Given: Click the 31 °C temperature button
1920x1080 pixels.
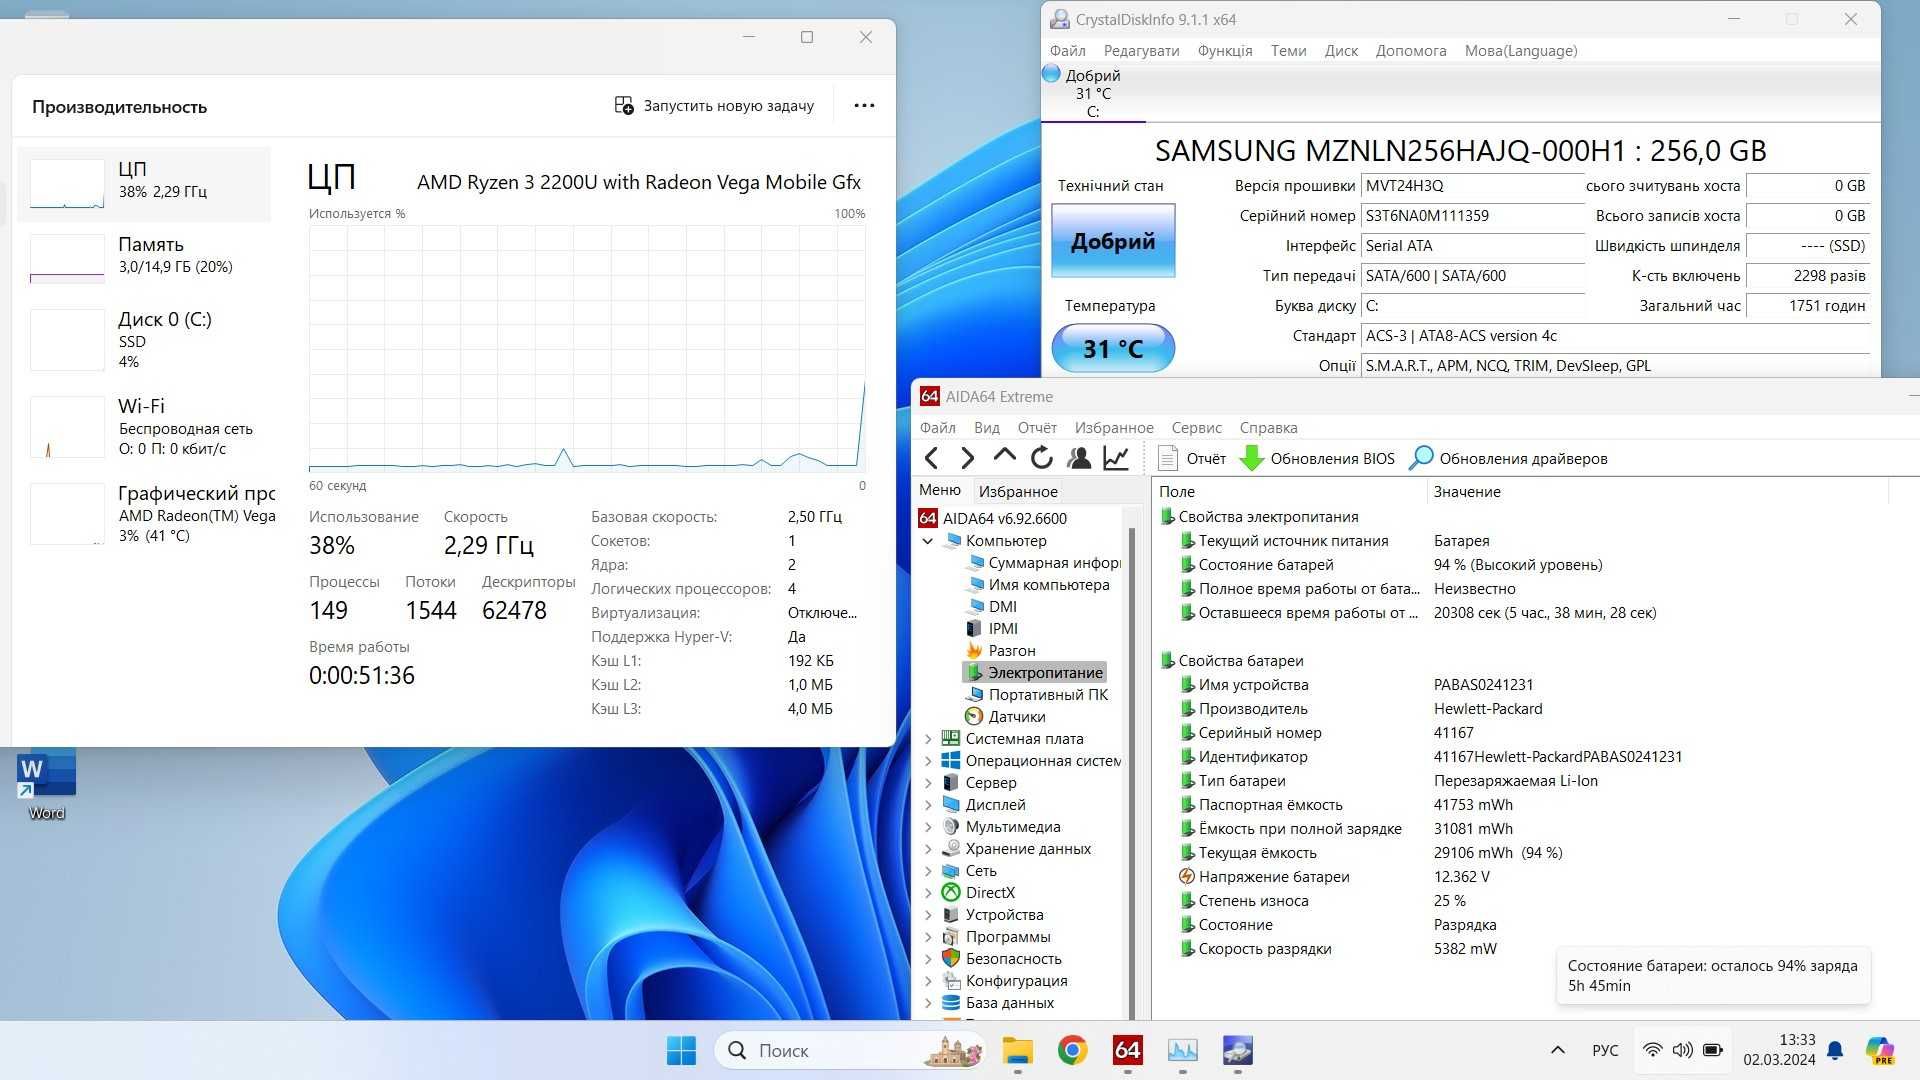Looking at the screenshot, I should (x=1113, y=348).
